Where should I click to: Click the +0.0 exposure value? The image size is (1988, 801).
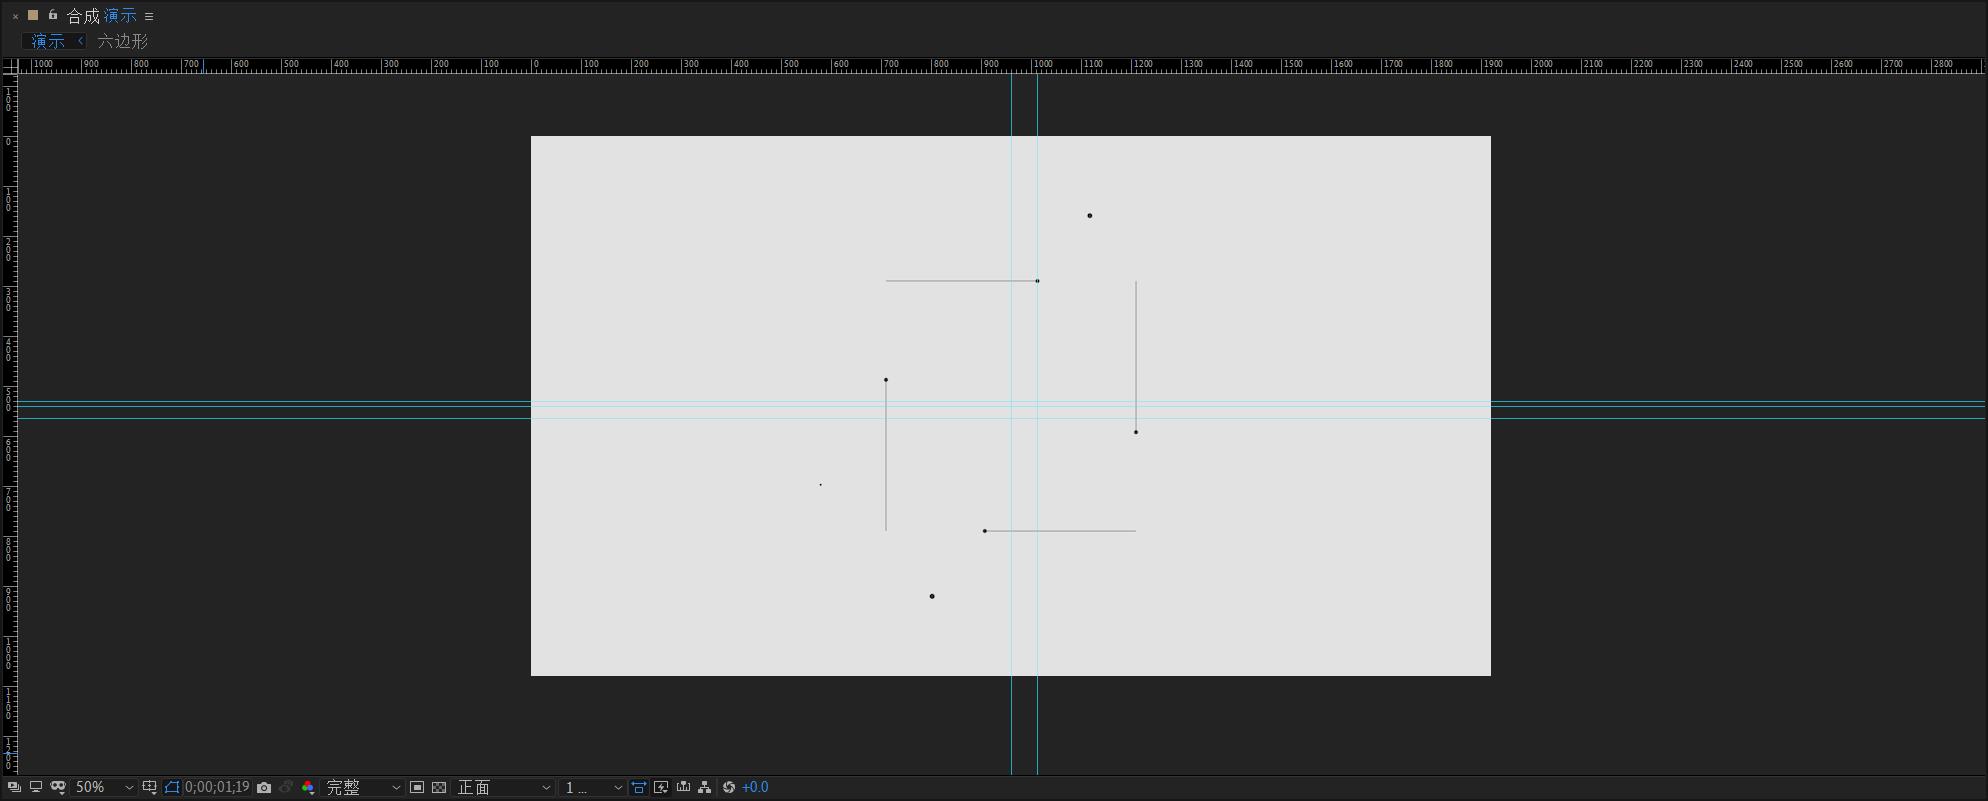click(x=755, y=788)
